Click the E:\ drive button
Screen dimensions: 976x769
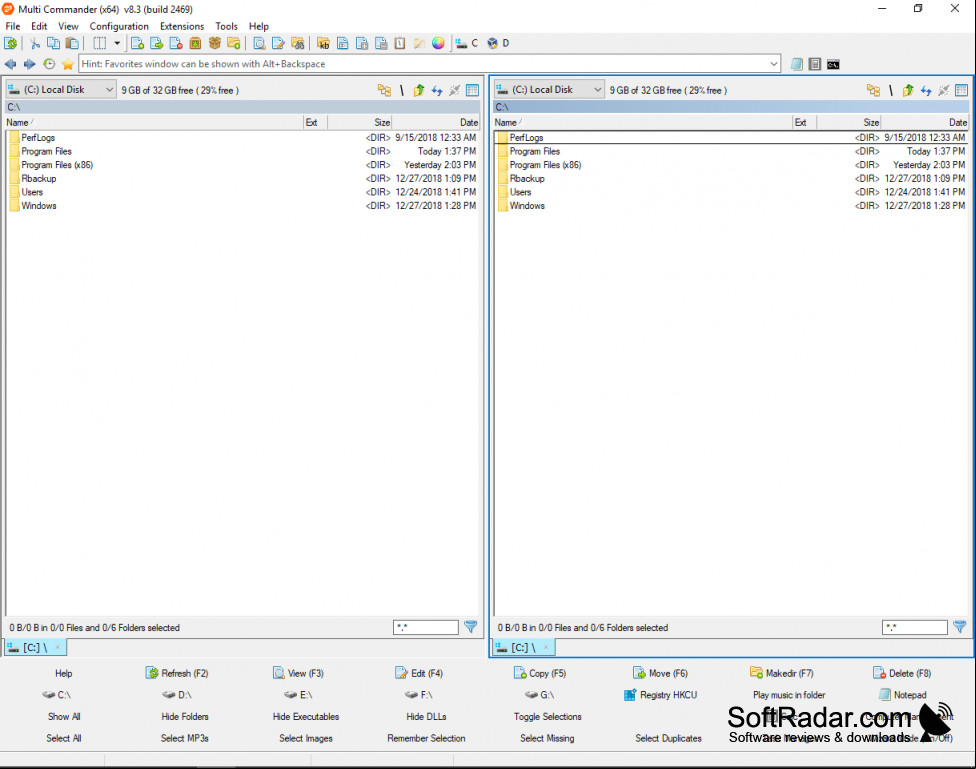(298, 695)
